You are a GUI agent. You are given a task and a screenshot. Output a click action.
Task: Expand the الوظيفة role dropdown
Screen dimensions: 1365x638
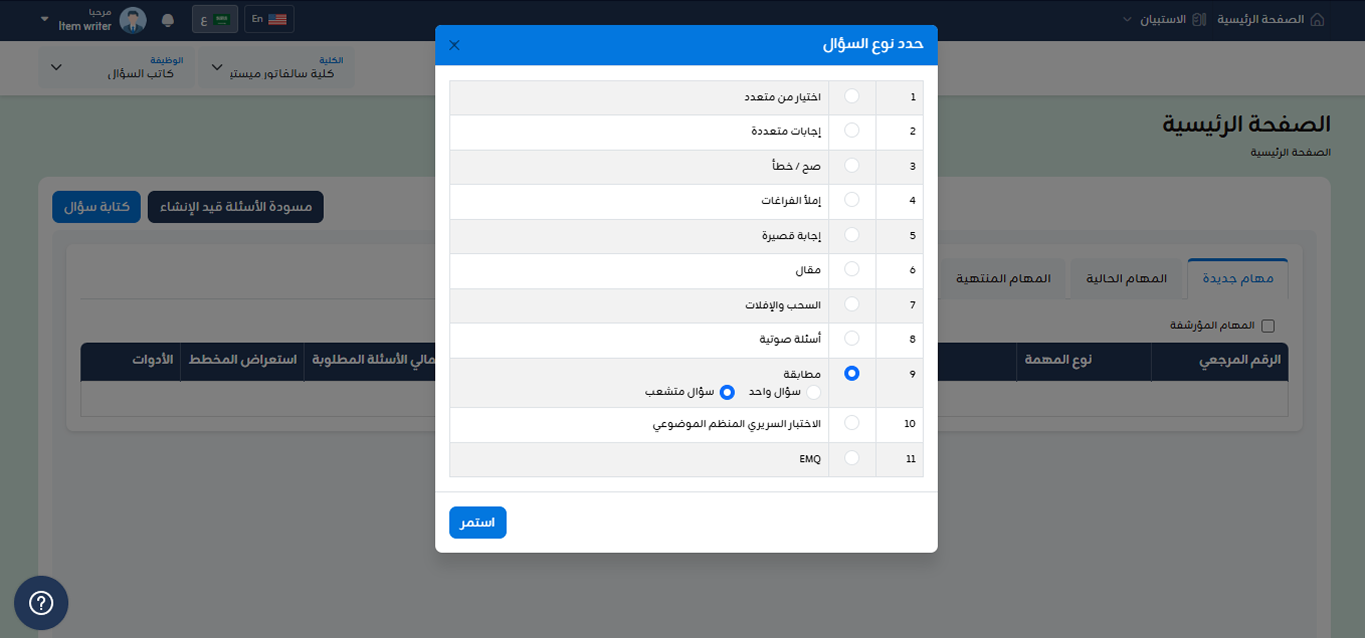pyautogui.click(x=115, y=67)
